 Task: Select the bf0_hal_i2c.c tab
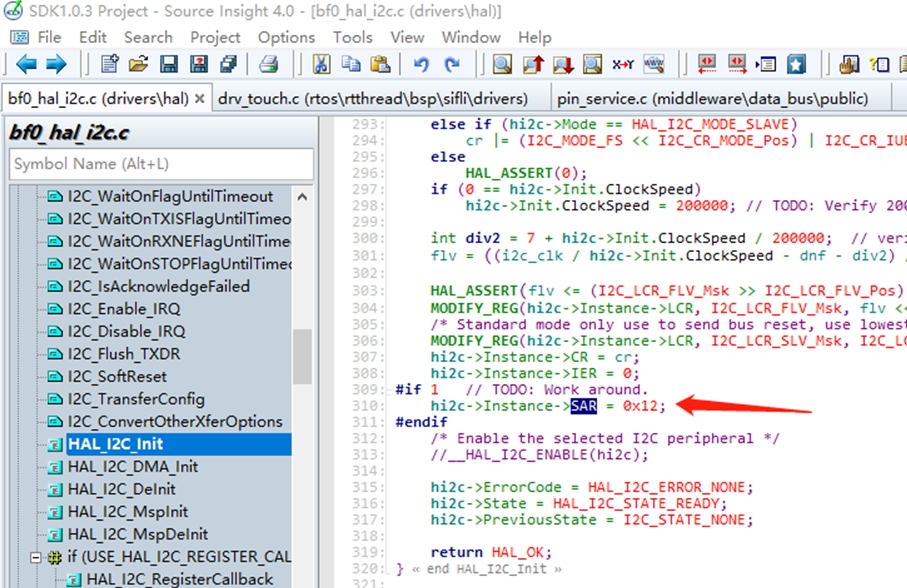pyautogui.click(x=98, y=98)
